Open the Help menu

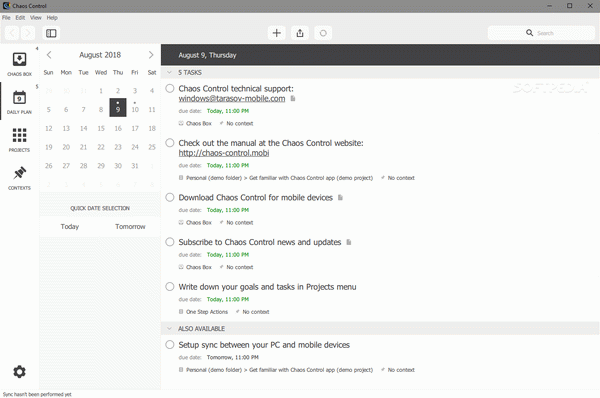(x=52, y=18)
